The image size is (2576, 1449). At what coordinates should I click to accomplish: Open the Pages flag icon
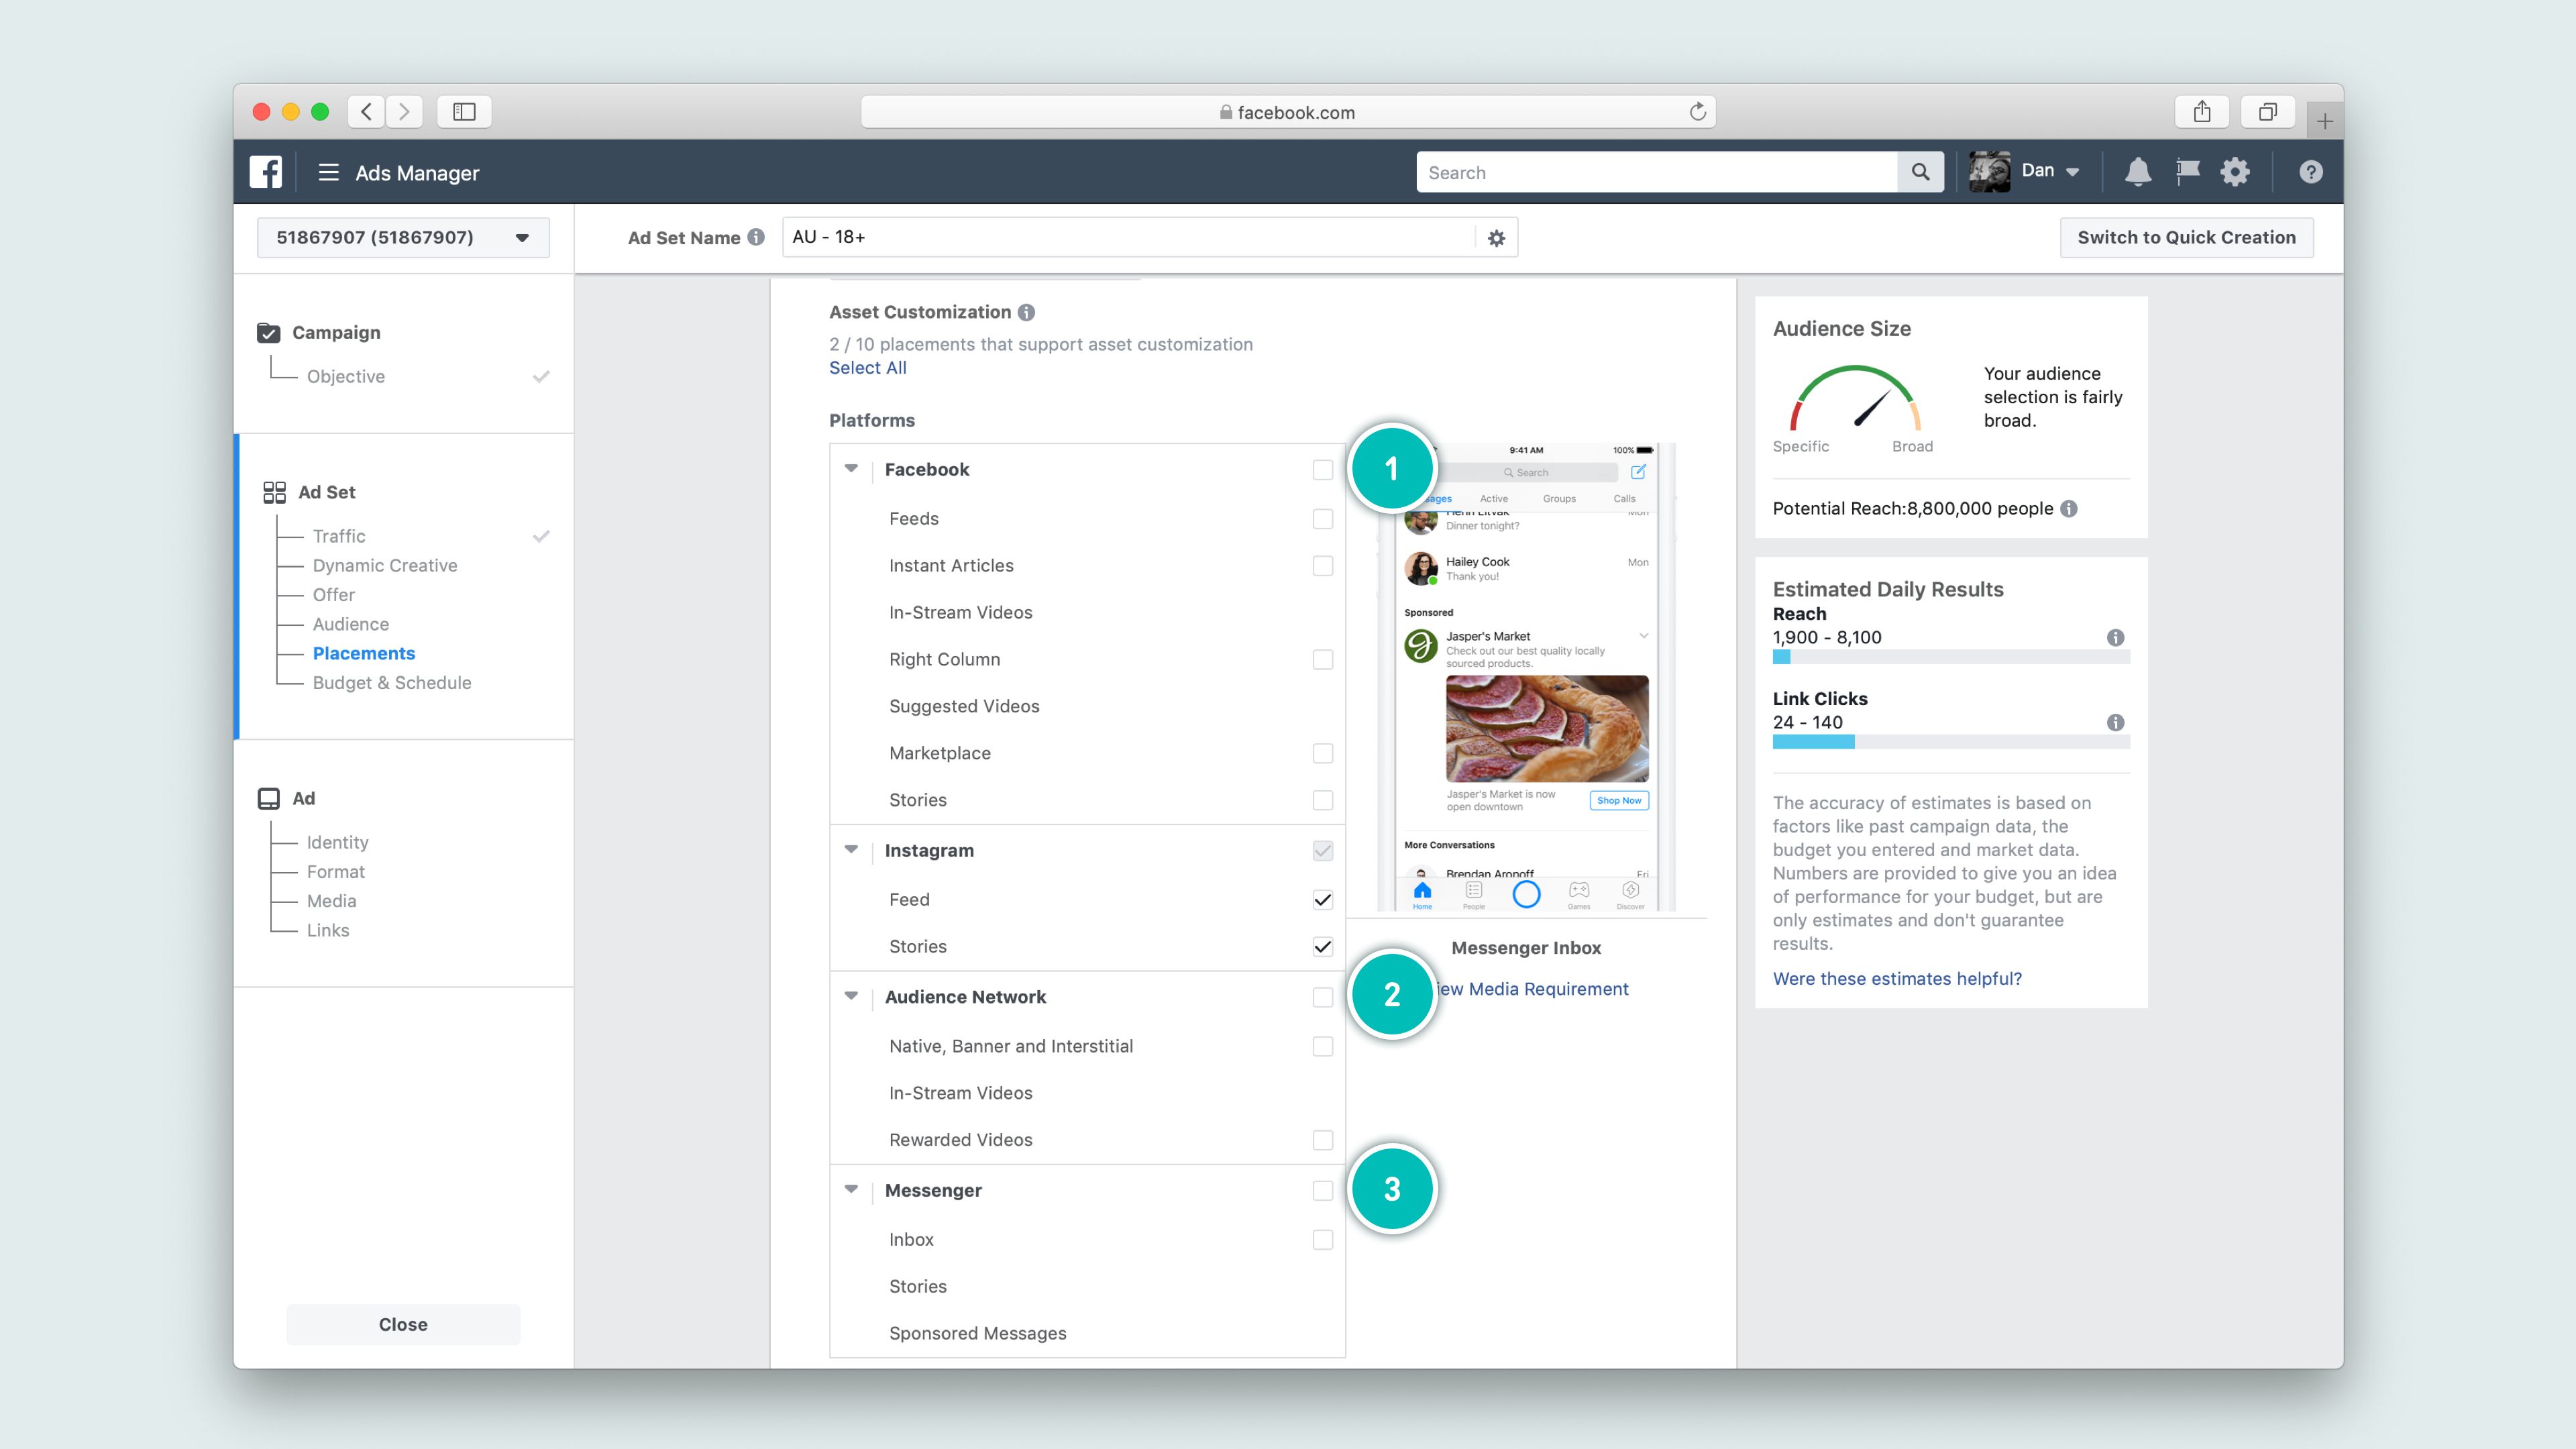[2187, 172]
